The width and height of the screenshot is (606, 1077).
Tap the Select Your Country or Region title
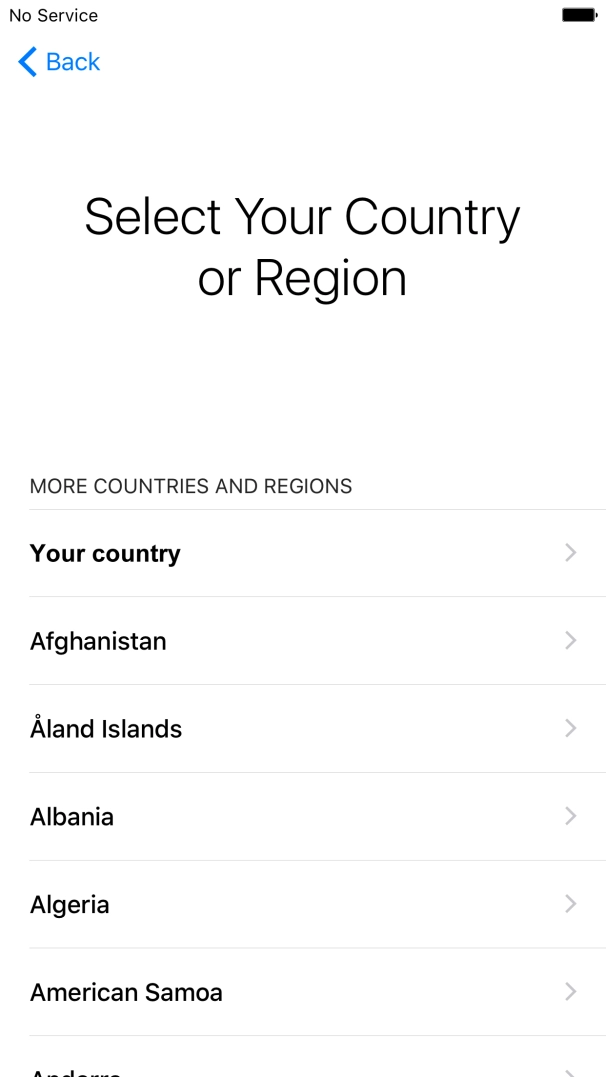[x=303, y=247]
